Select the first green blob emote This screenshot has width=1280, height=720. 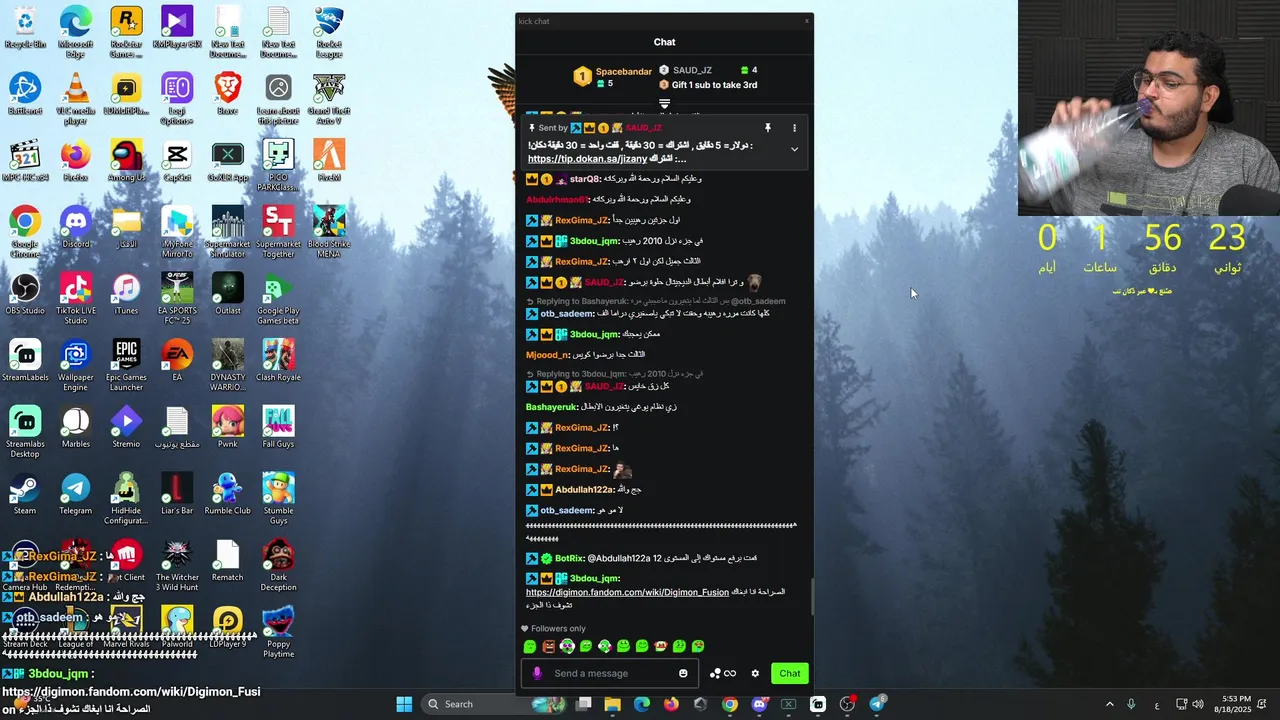[x=530, y=647]
